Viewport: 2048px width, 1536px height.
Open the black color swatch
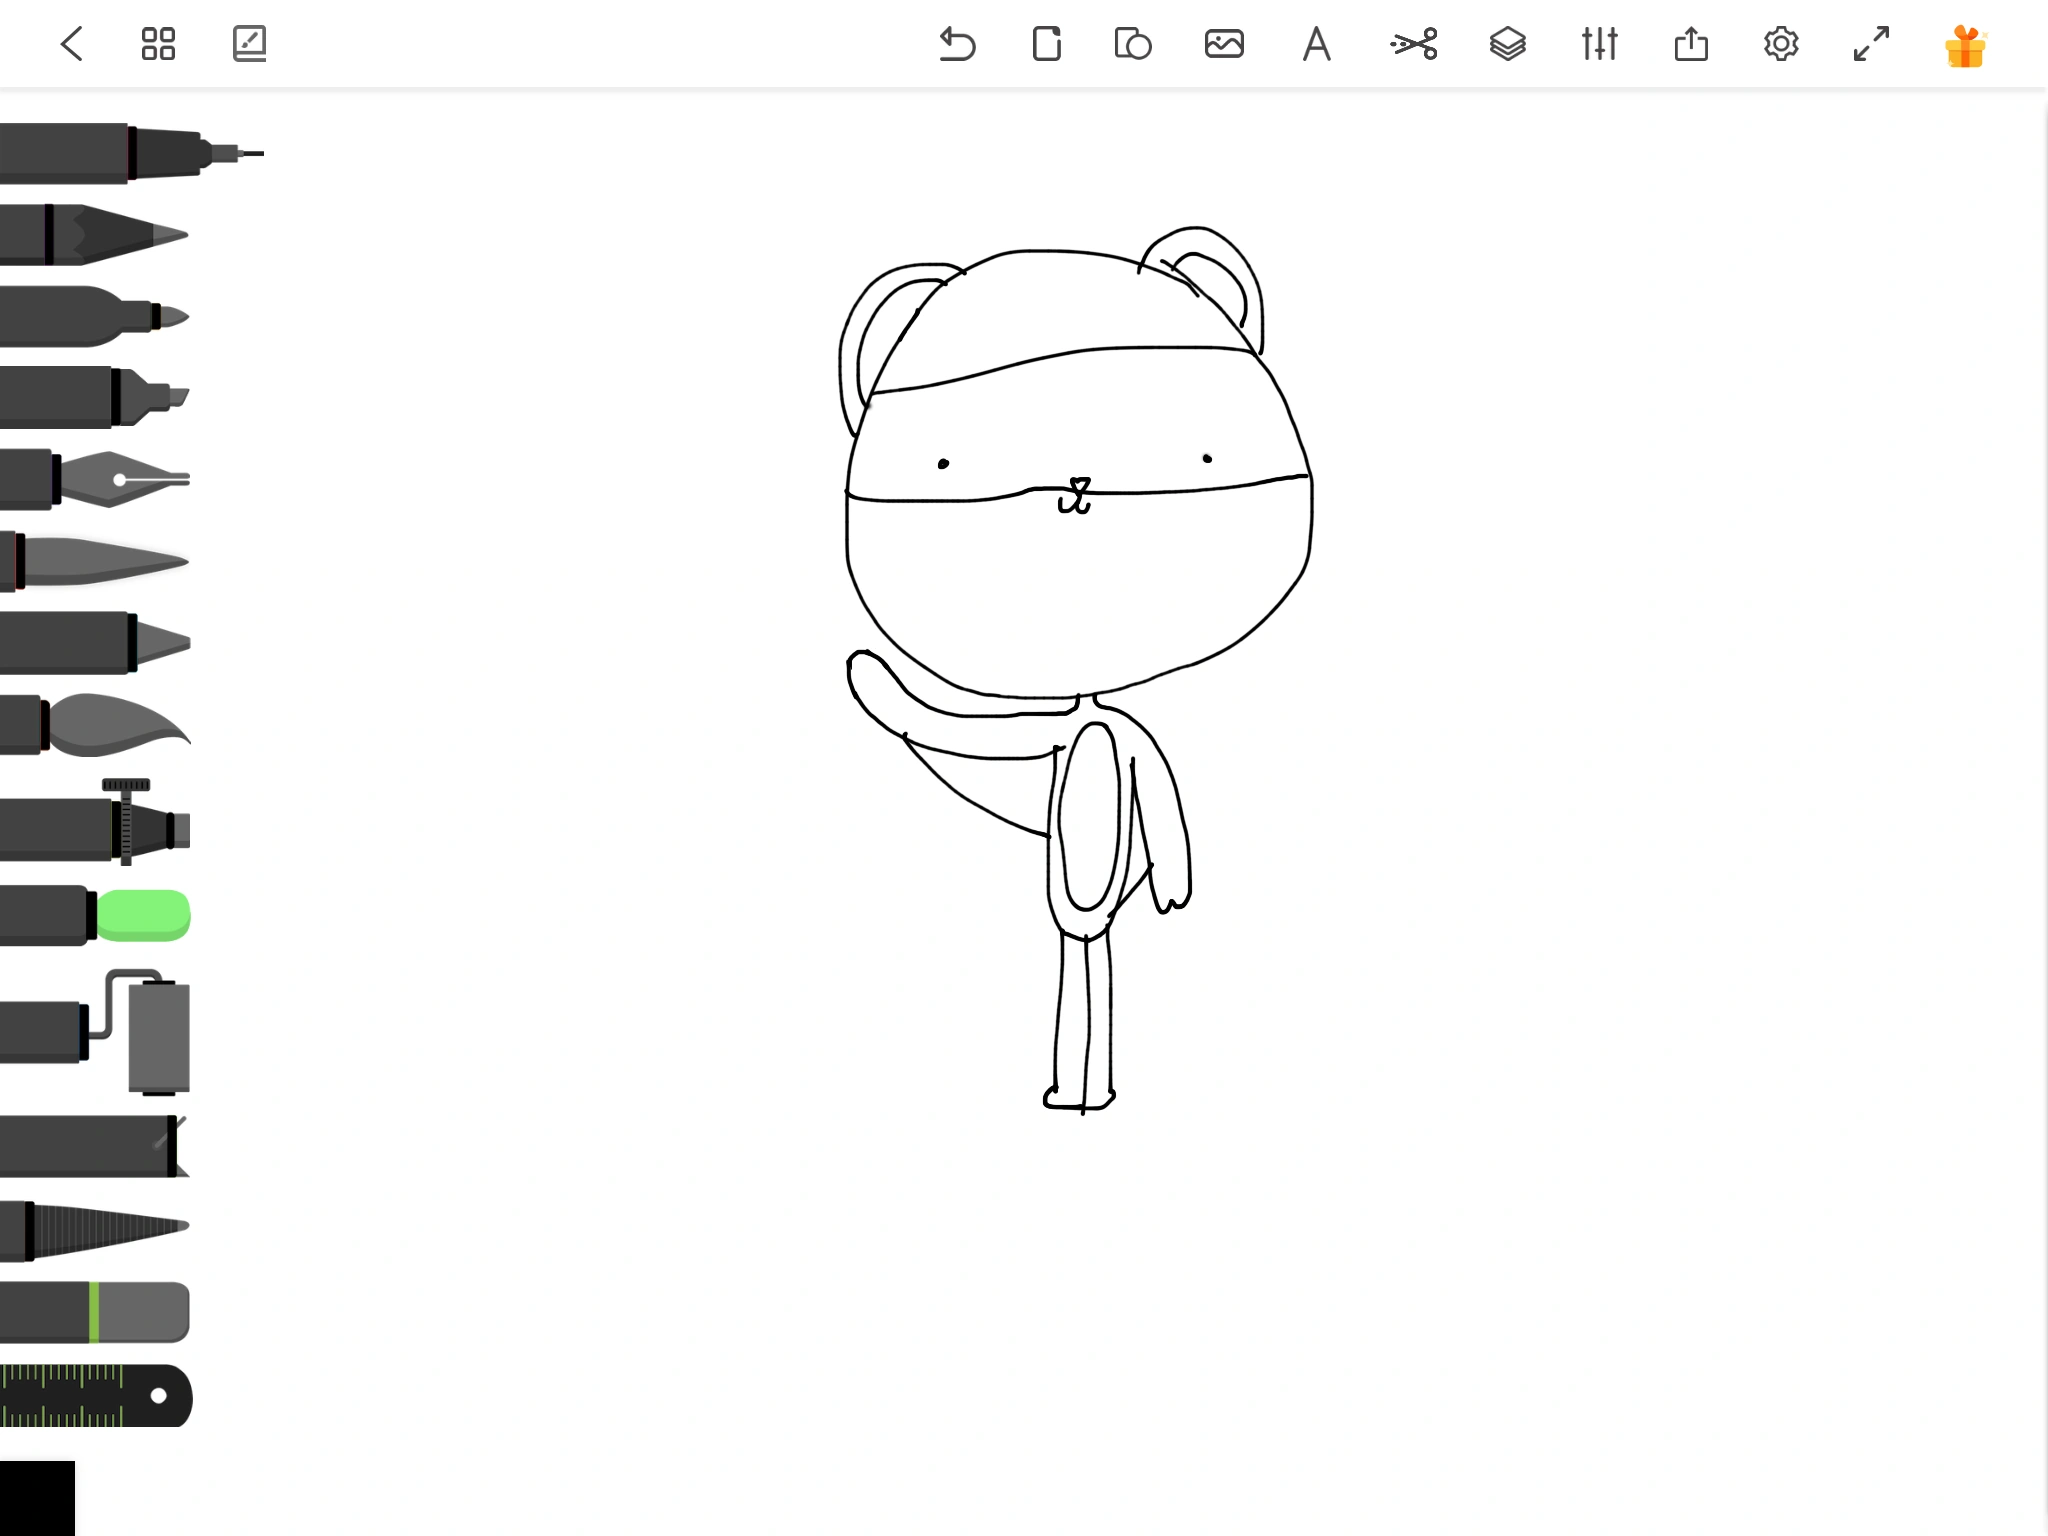tap(37, 1497)
